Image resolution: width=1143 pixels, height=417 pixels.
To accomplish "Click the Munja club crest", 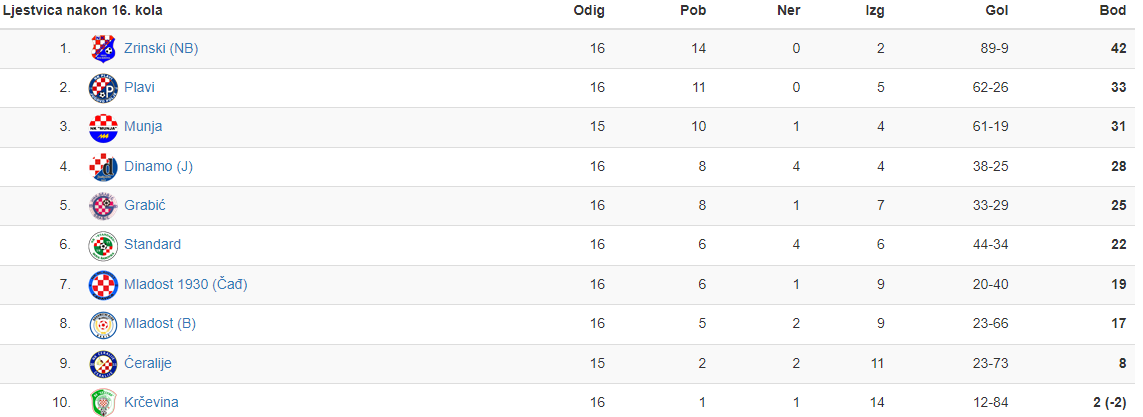I will [103, 127].
